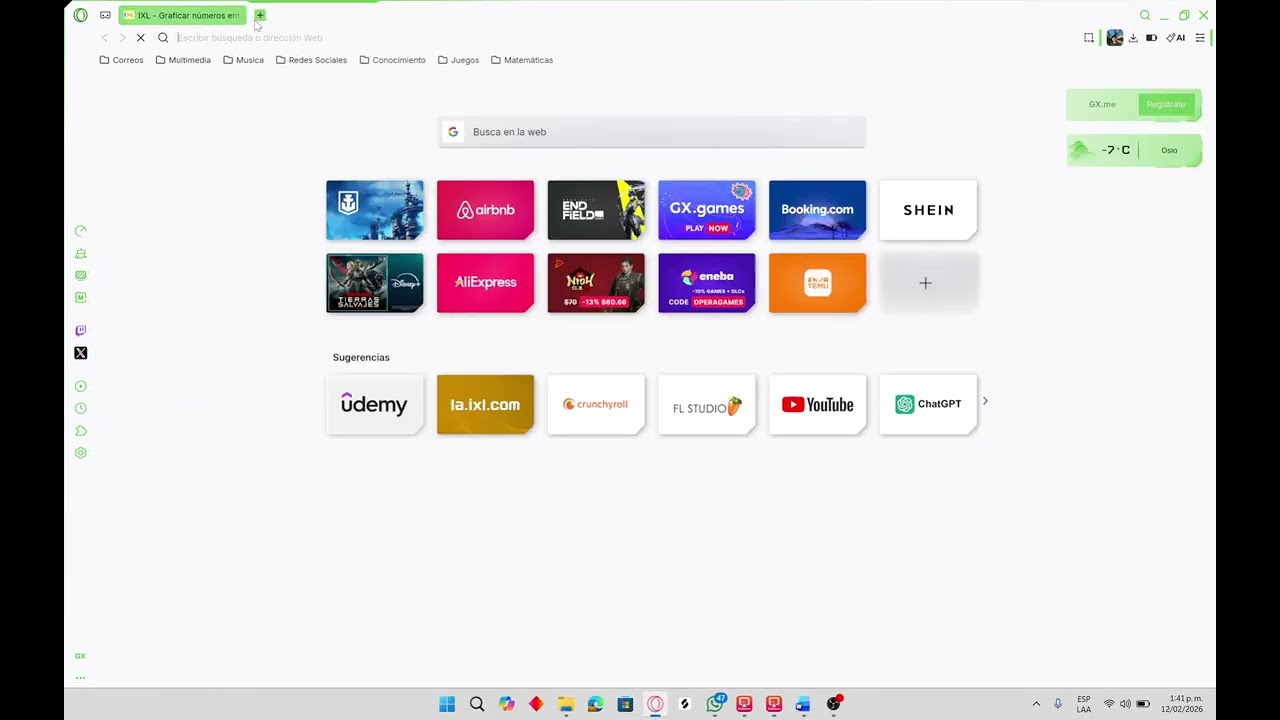Open the Conocimiento bookmarks folder
Image resolution: width=1280 pixels, height=720 pixels.
coord(393,60)
